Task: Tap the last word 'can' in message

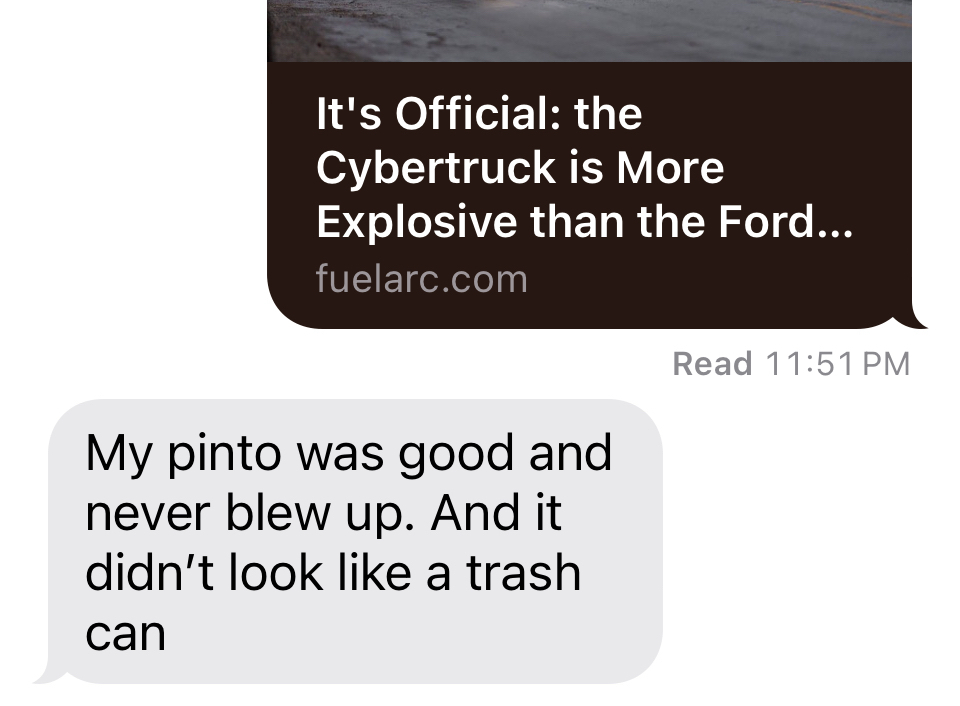Action: coord(126,634)
